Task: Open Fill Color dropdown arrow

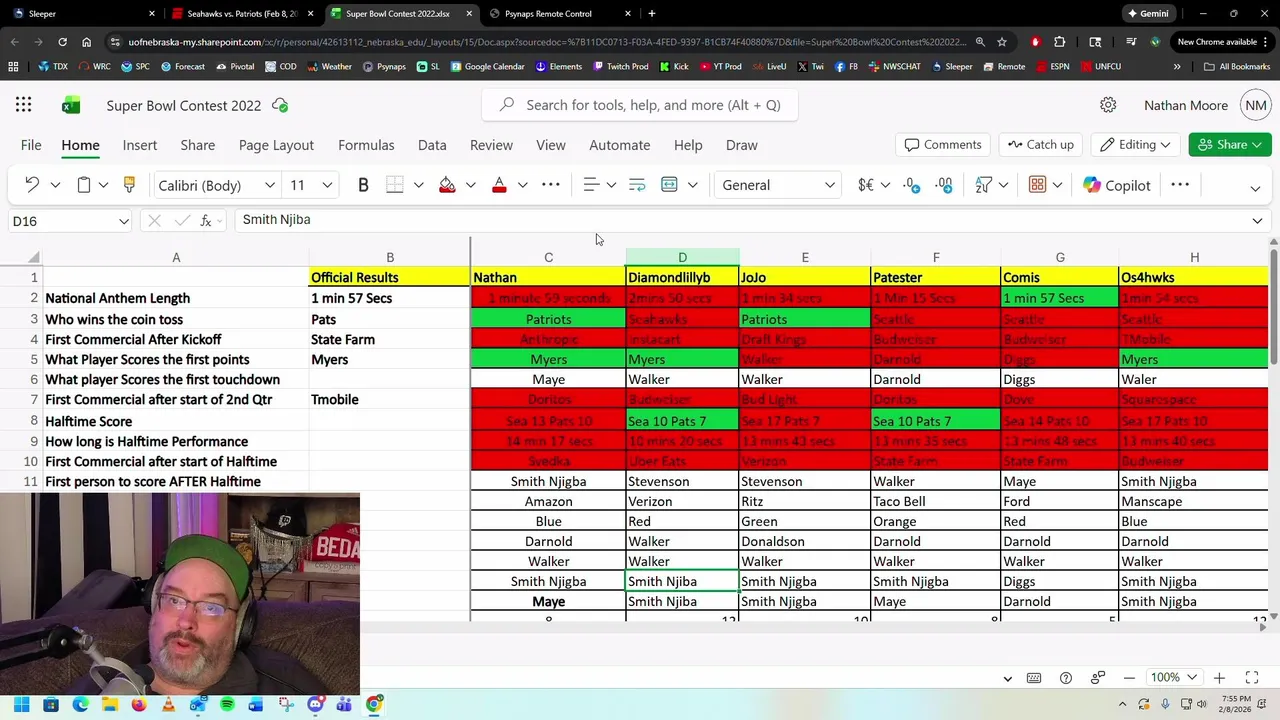Action: 470,185
